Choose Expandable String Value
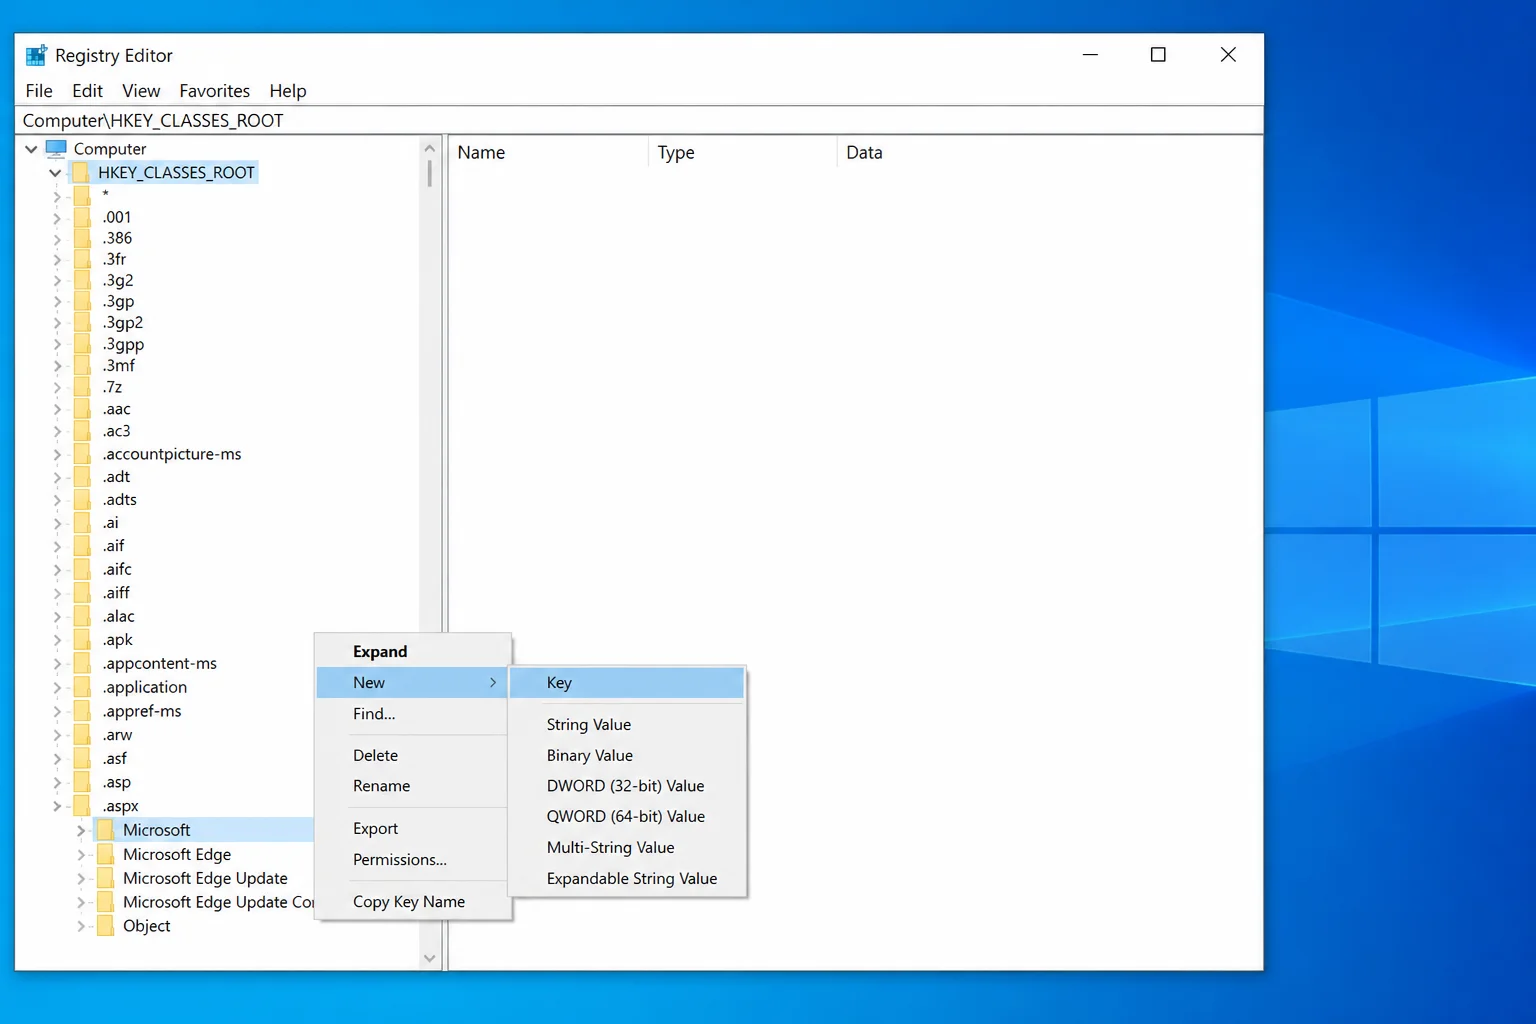The width and height of the screenshot is (1536, 1024). point(627,879)
